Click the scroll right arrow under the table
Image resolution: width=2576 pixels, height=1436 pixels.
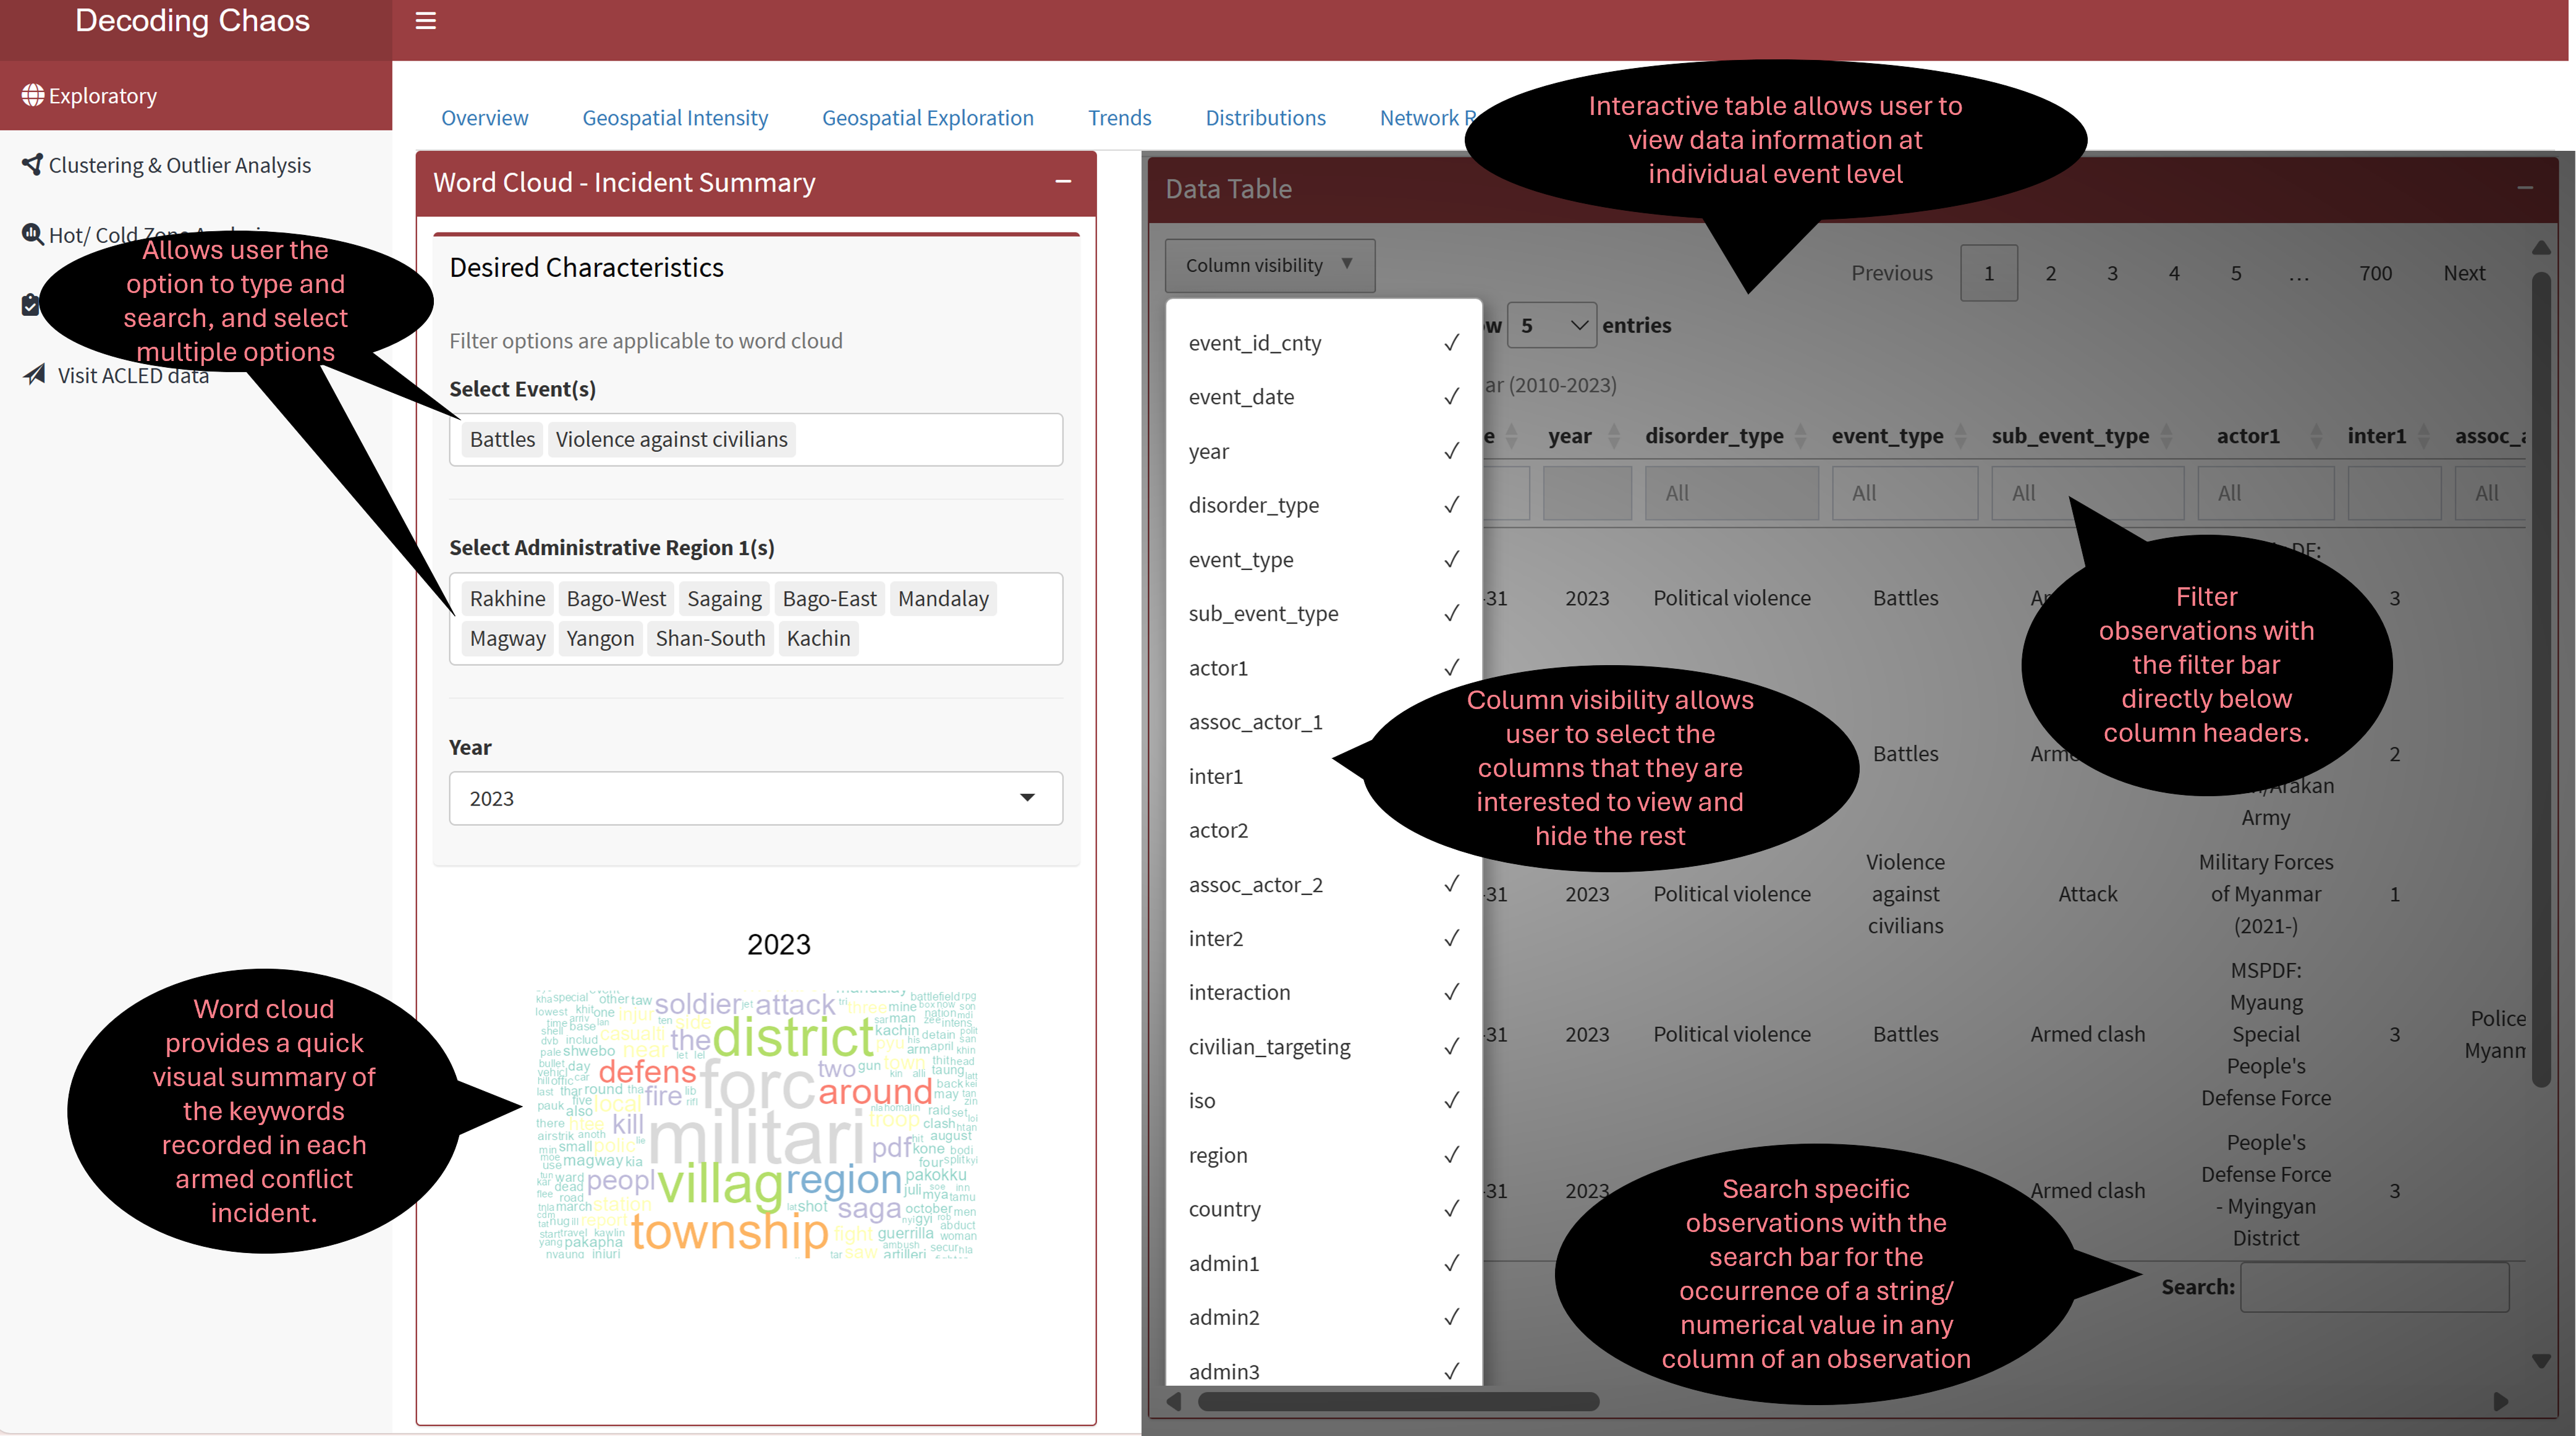(x=2500, y=1402)
